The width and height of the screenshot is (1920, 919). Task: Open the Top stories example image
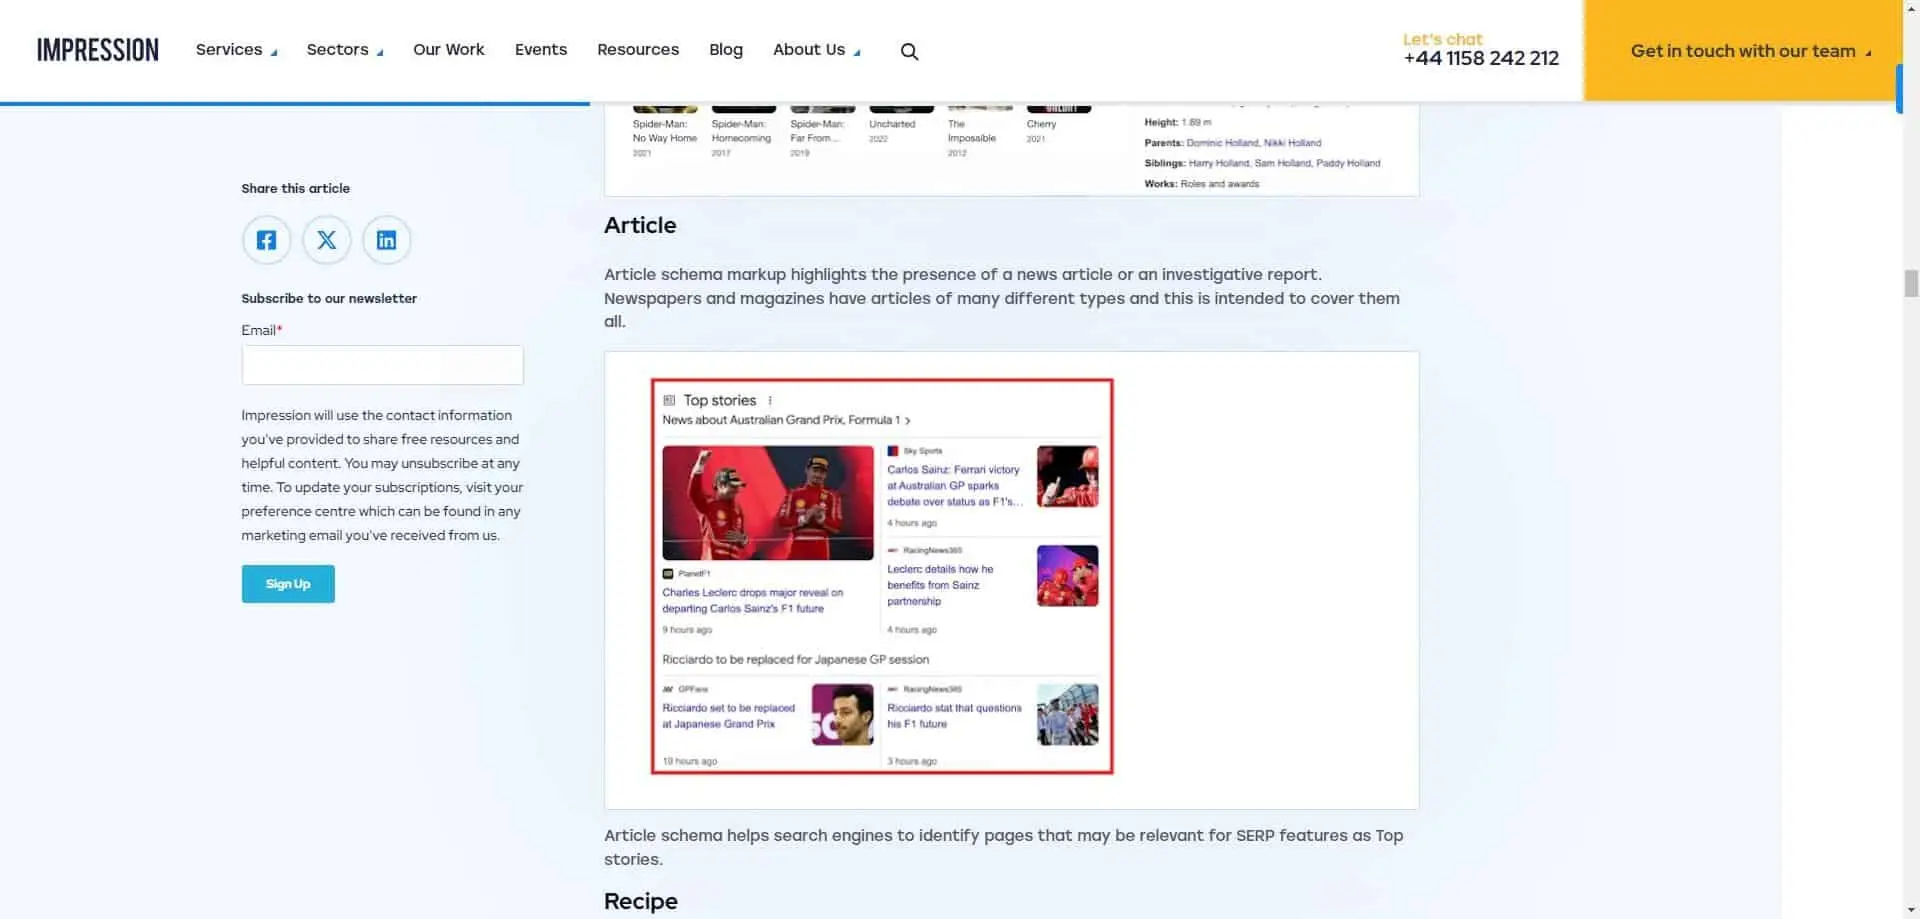[x=1011, y=580]
